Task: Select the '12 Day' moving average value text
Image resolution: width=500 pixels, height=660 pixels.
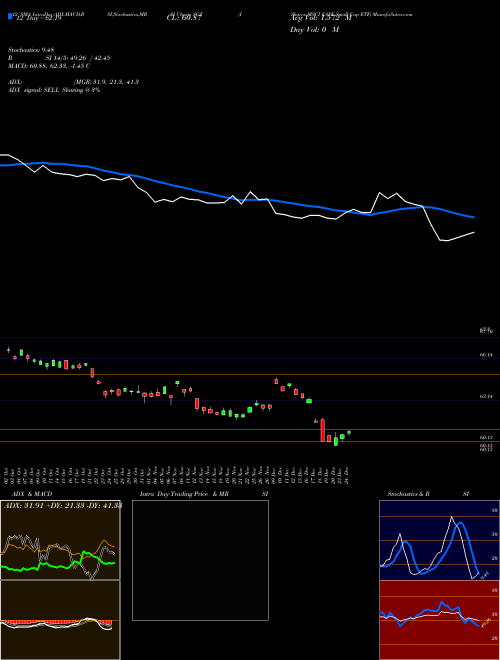Action: [37, 18]
